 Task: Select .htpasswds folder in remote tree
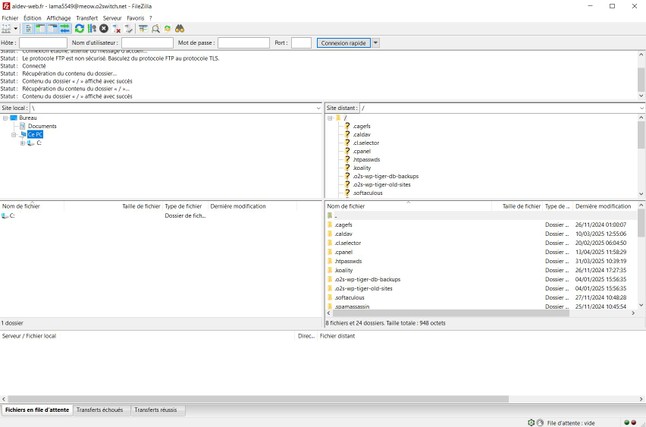point(366,160)
